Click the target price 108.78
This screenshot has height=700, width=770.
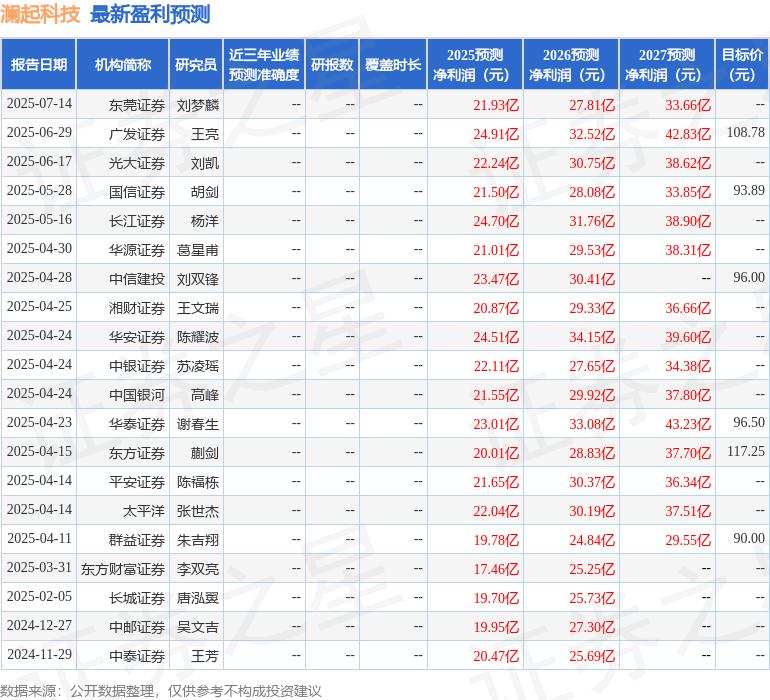pos(745,133)
